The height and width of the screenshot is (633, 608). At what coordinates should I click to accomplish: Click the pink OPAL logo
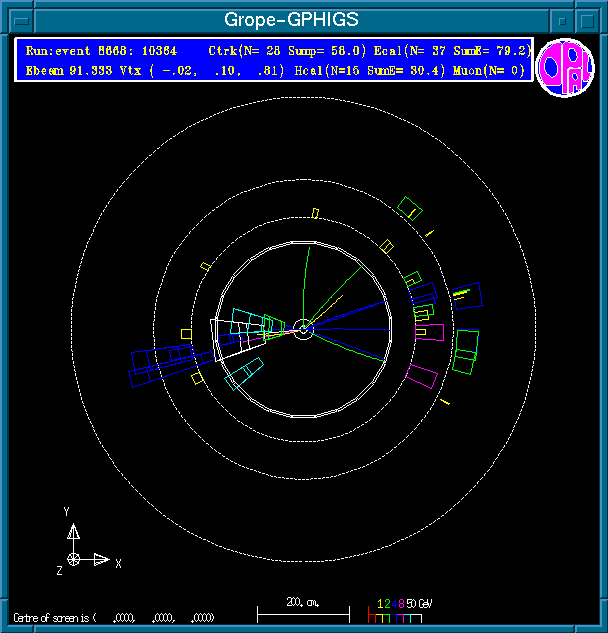(565, 67)
